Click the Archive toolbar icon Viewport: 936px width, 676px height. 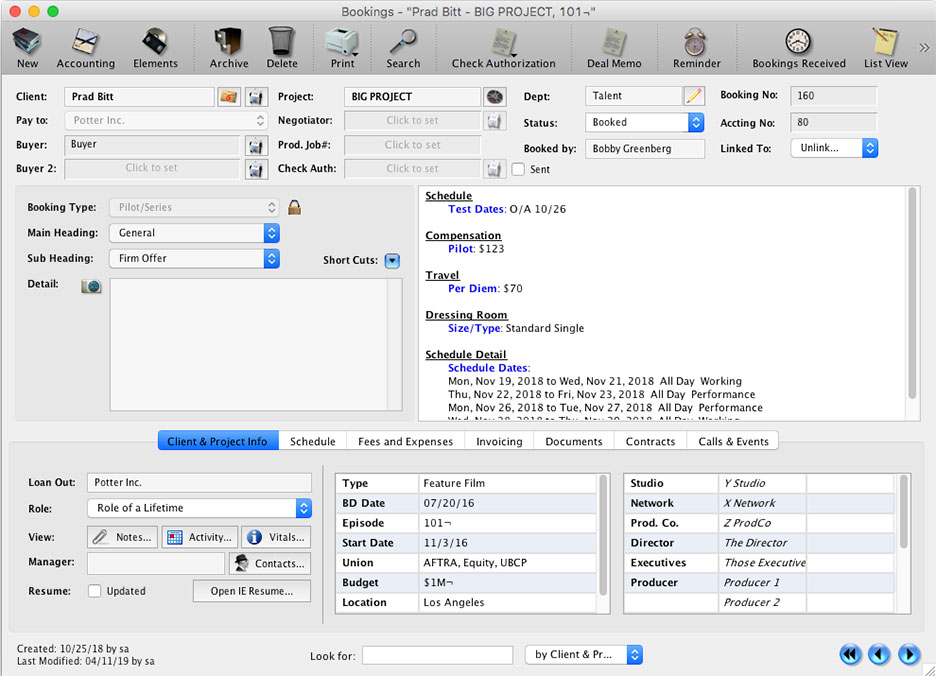[229, 48]
